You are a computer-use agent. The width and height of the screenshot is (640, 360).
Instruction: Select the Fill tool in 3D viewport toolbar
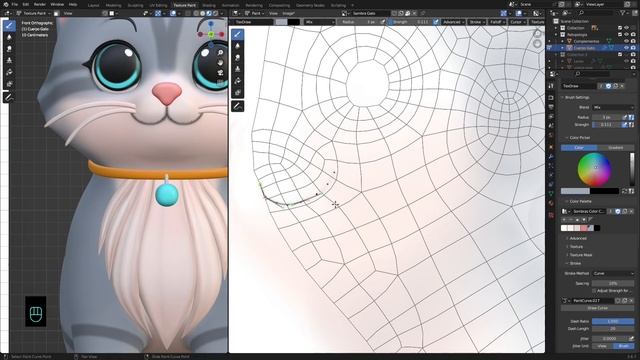click(9, 72)
